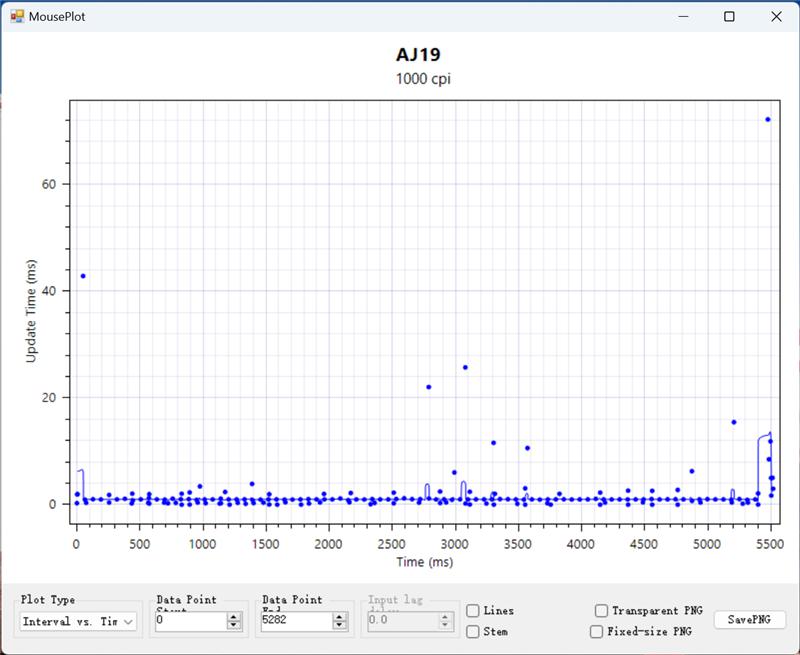
Task: Close the MousePlot window
Action: click(x=776, y=16)
